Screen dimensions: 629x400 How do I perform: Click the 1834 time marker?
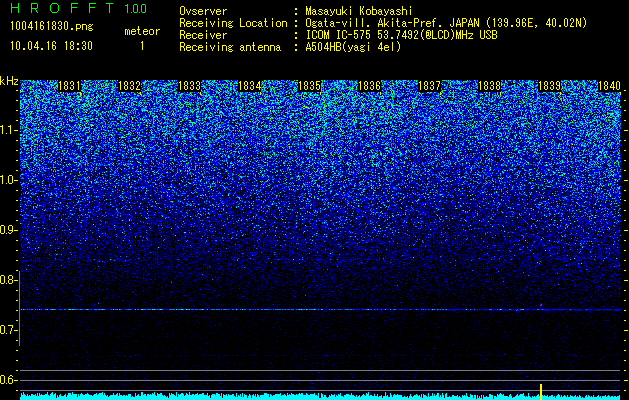[250, 86]
